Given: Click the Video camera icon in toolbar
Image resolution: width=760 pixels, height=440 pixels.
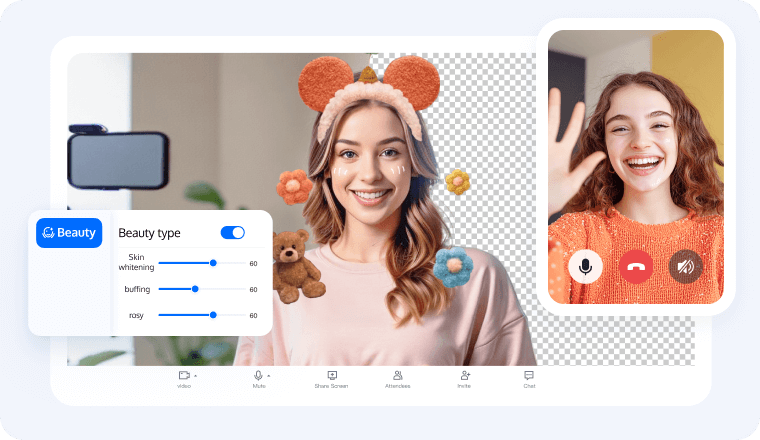Looking at the screenshot, I should (x=184, y=376).
